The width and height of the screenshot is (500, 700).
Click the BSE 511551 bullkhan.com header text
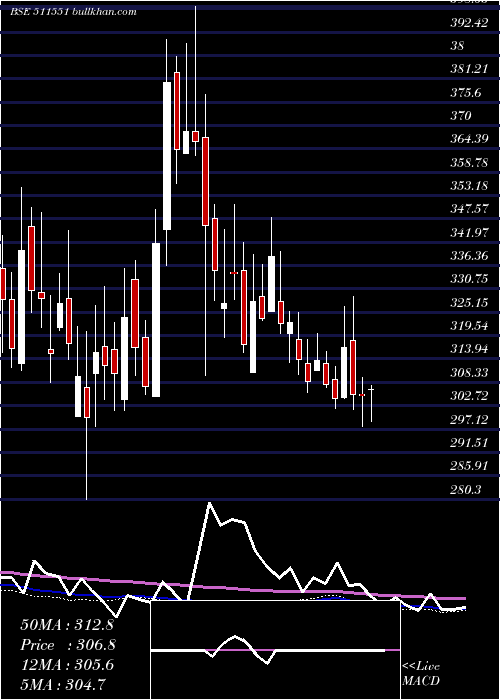click(74, 12)
